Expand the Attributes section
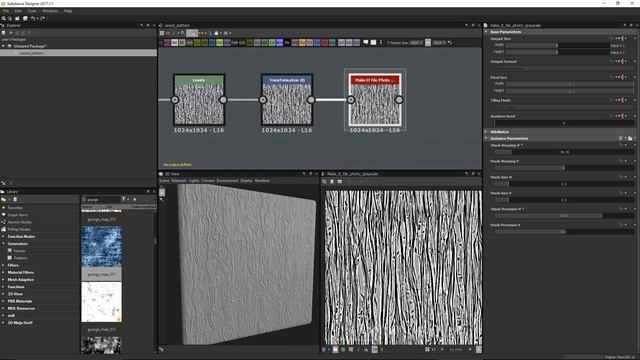 pyautogui.click(x=486, y=132)
